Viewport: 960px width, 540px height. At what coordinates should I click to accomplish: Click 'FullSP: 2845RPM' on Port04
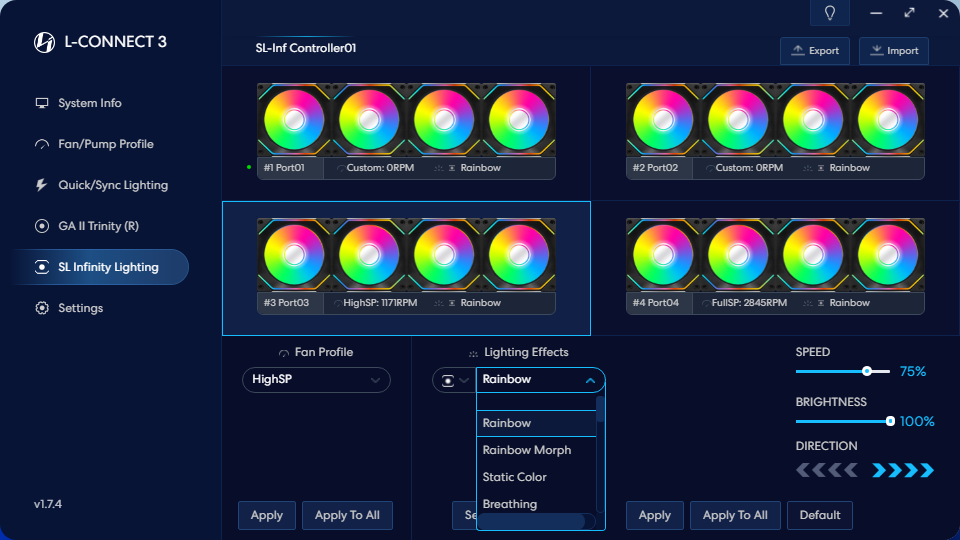(x=749, y=303)
